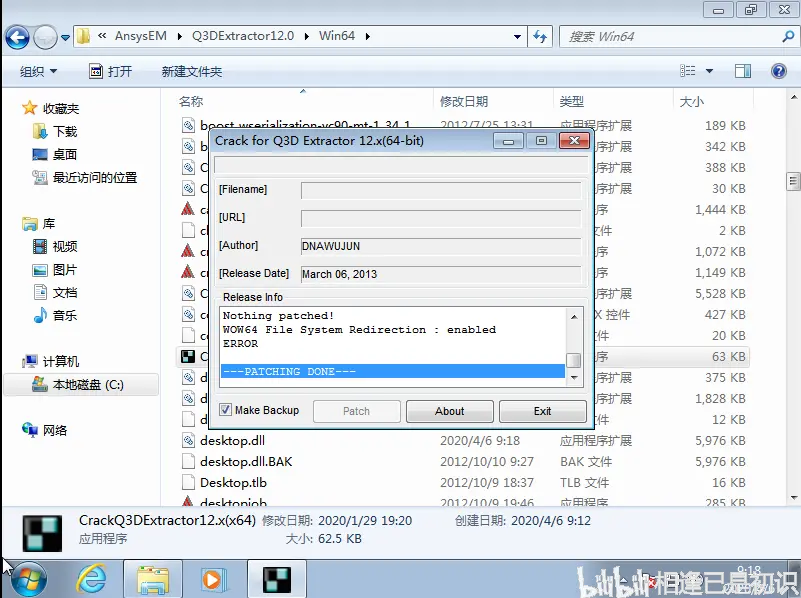The width and height of the screenshot is (801, 598).
Task: Click the Release Info scrollbar thumb
Action: [574, 360]
